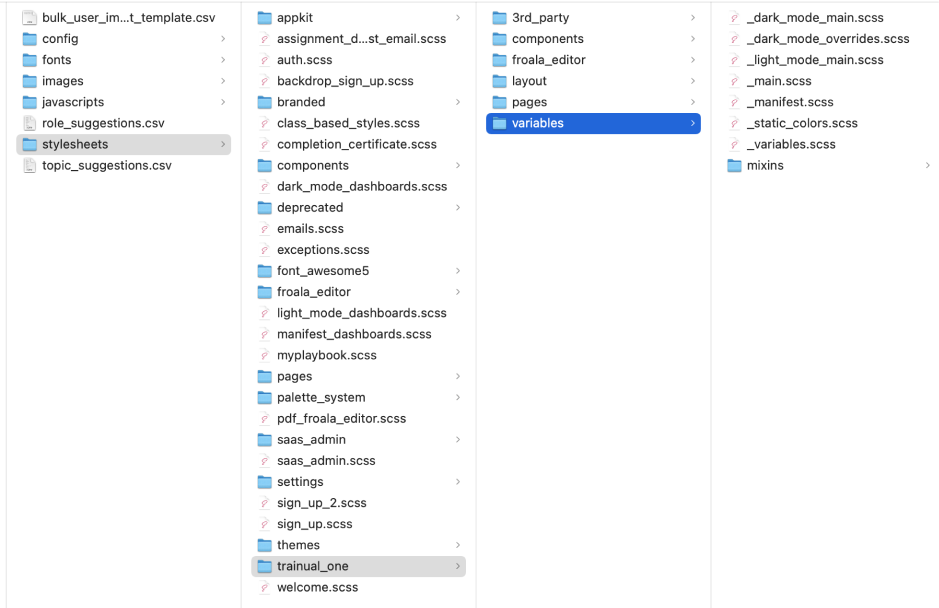The width and height of the screenshot is (939, 608).
Task: Click the javascripts folder icon
Action: (29, 102)
